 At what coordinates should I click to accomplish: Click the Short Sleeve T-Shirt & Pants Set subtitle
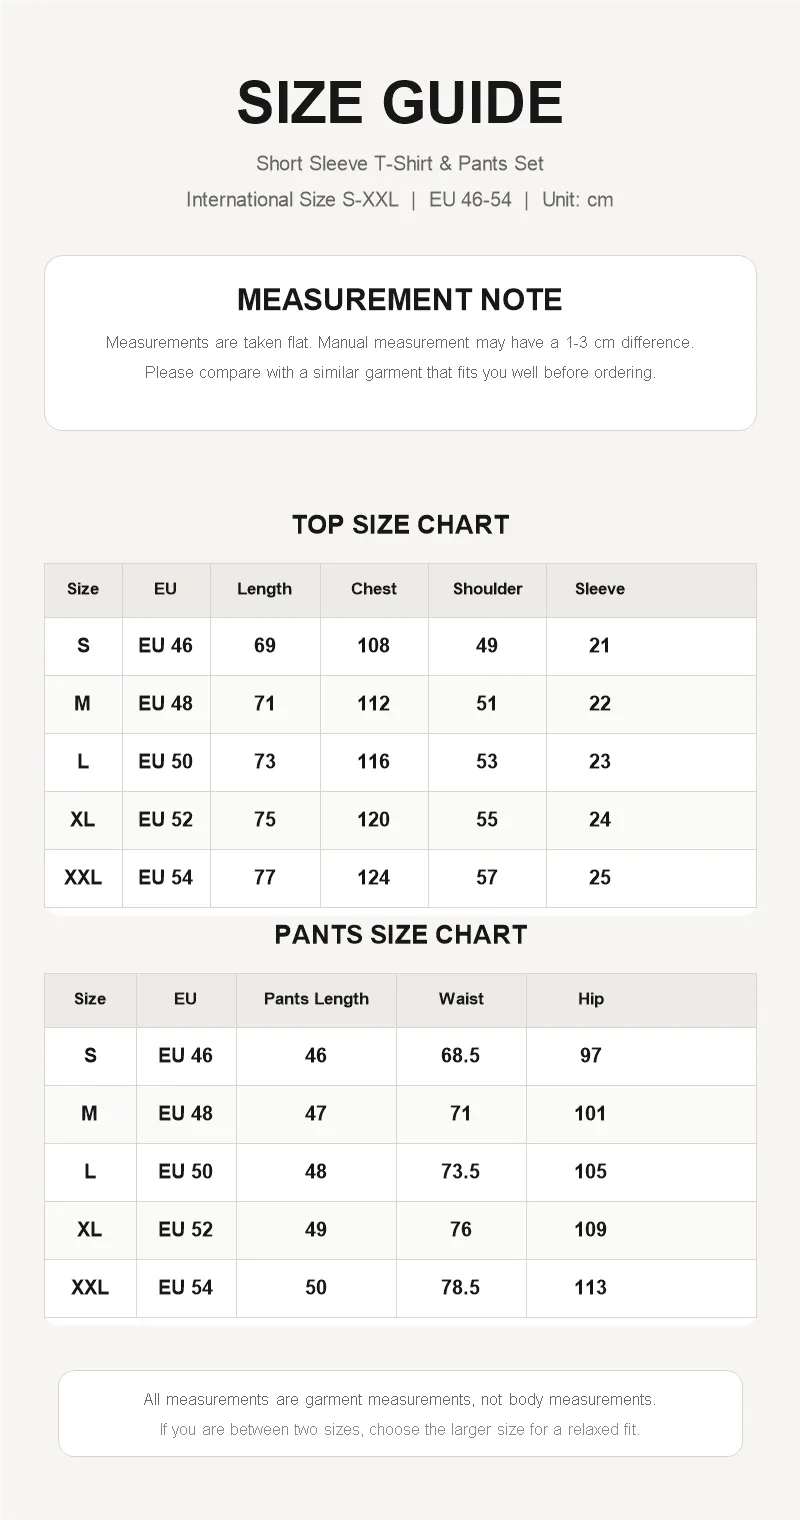pyautogui.click(x=400, y=163)
